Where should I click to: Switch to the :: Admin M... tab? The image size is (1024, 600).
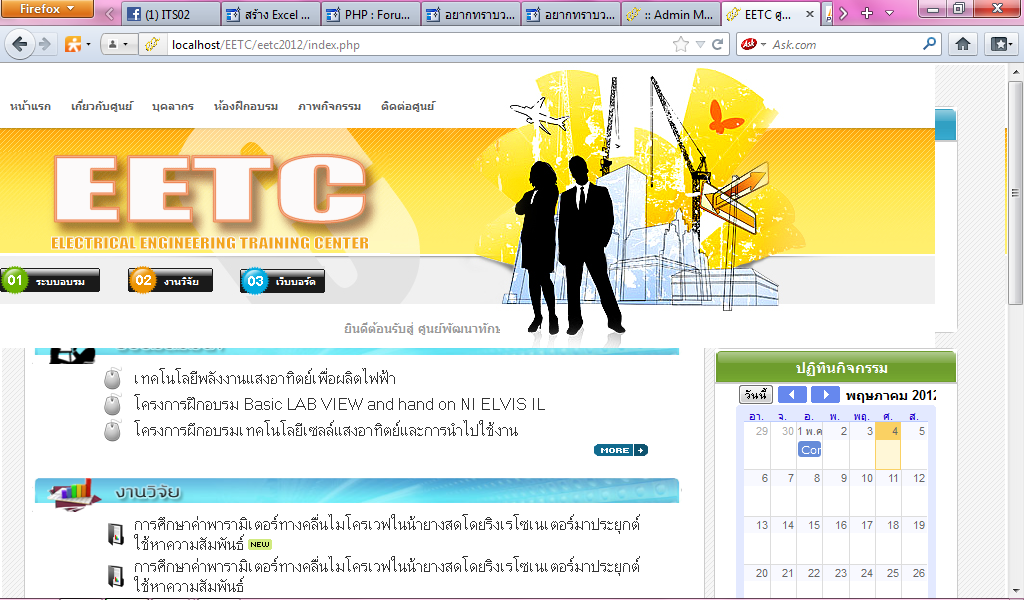coord(670,14)
